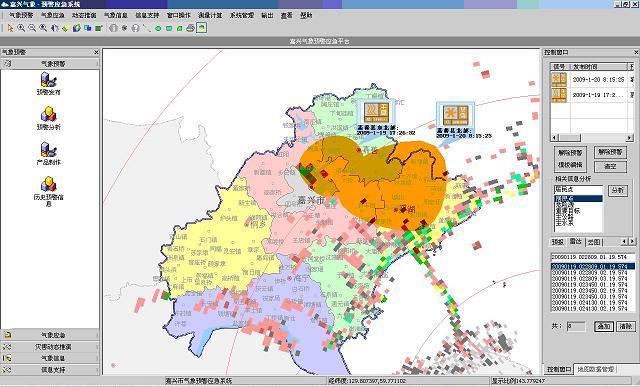Activate the zoom-in magnifier tool
This screenshot has height=387, width=640.
[21, 28]
